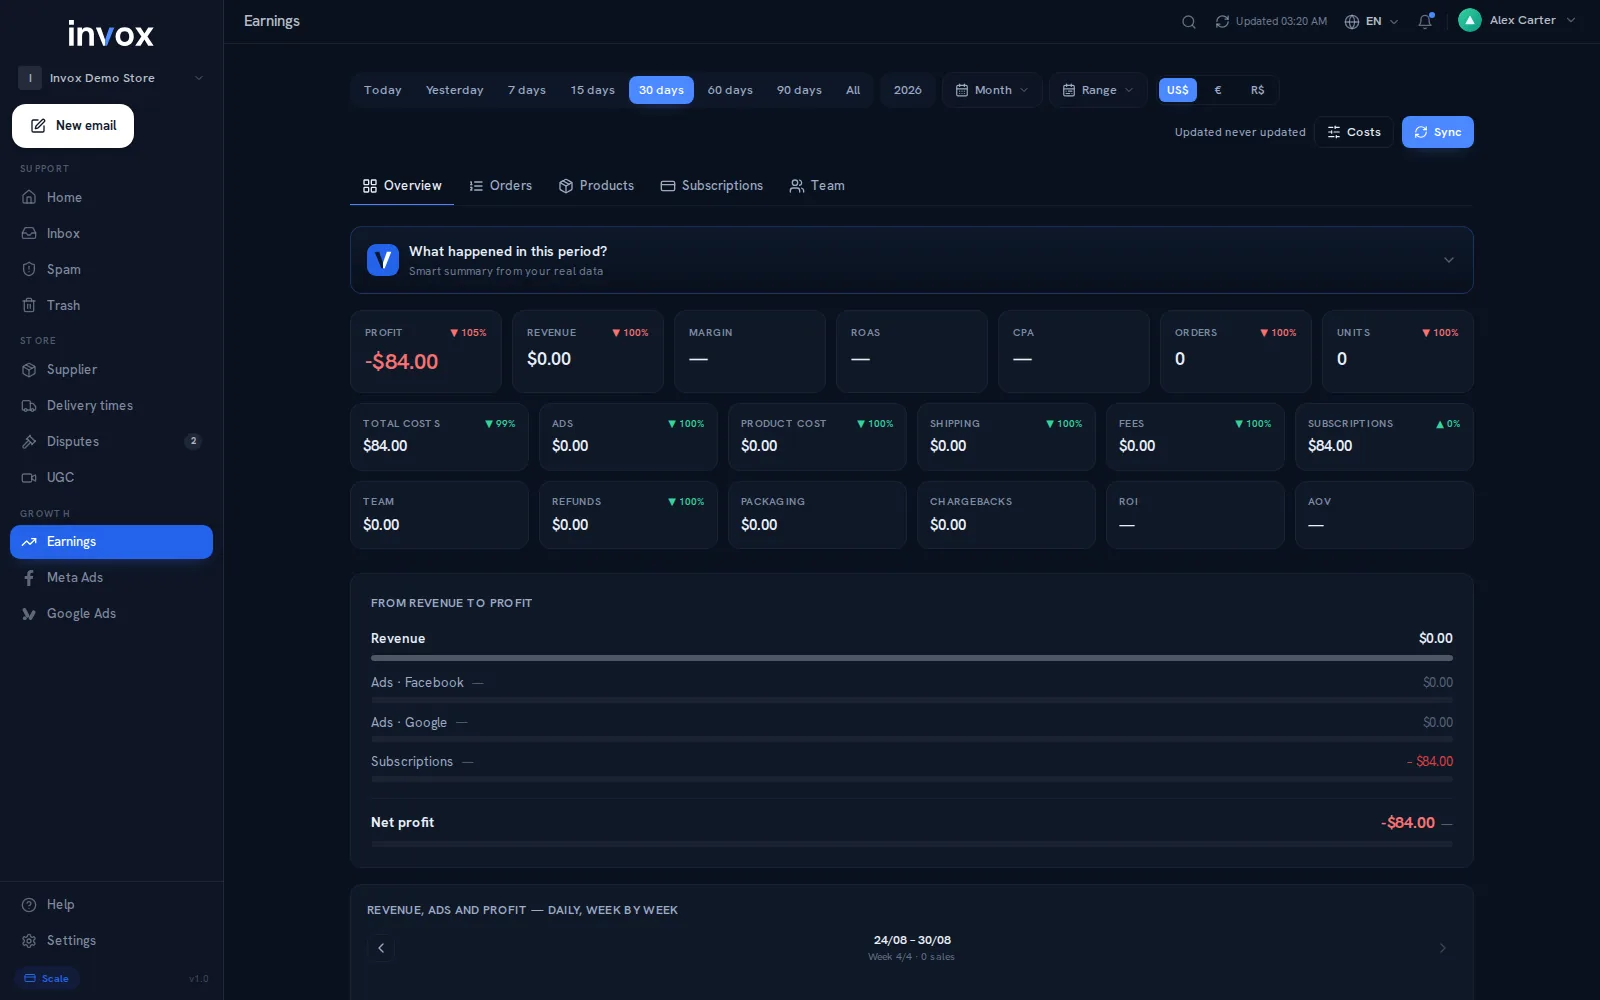The image size is (1600, 1000).
Task: Open the Month dropdown
Action: click(x=992, y=90)
